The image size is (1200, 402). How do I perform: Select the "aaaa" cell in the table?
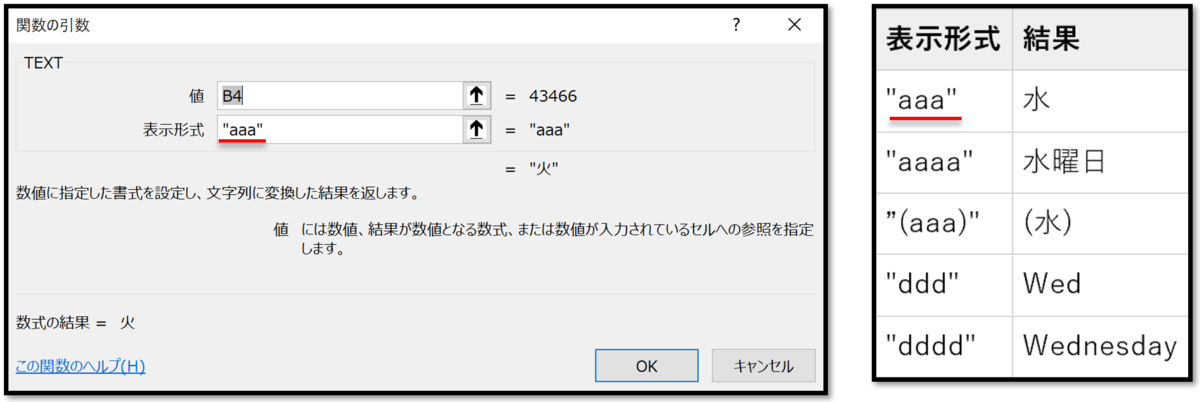coord(944,162)
